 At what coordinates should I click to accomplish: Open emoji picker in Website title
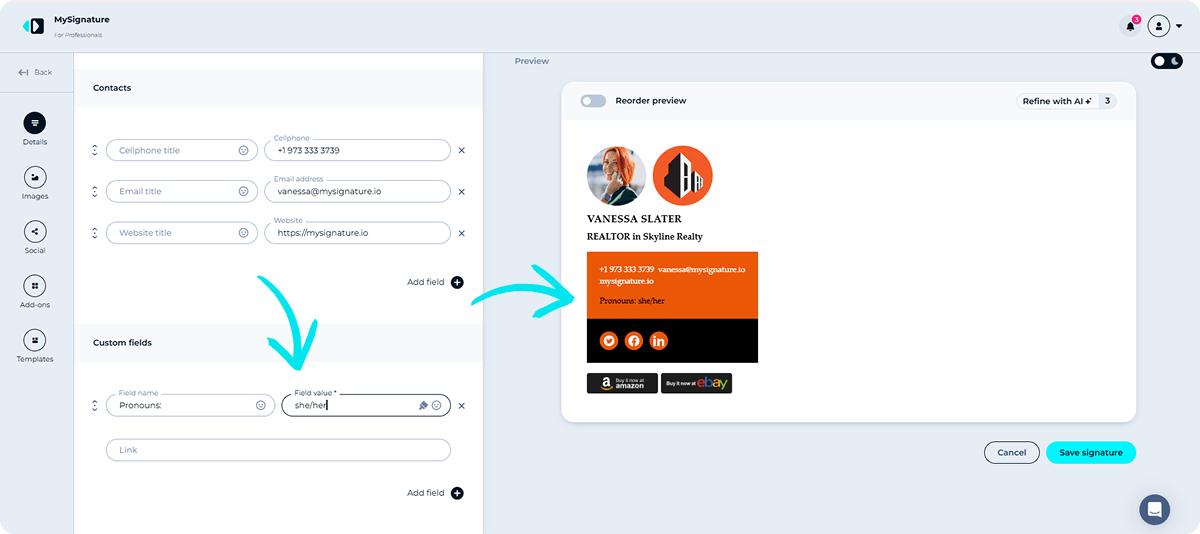click(x=243, y=233)
